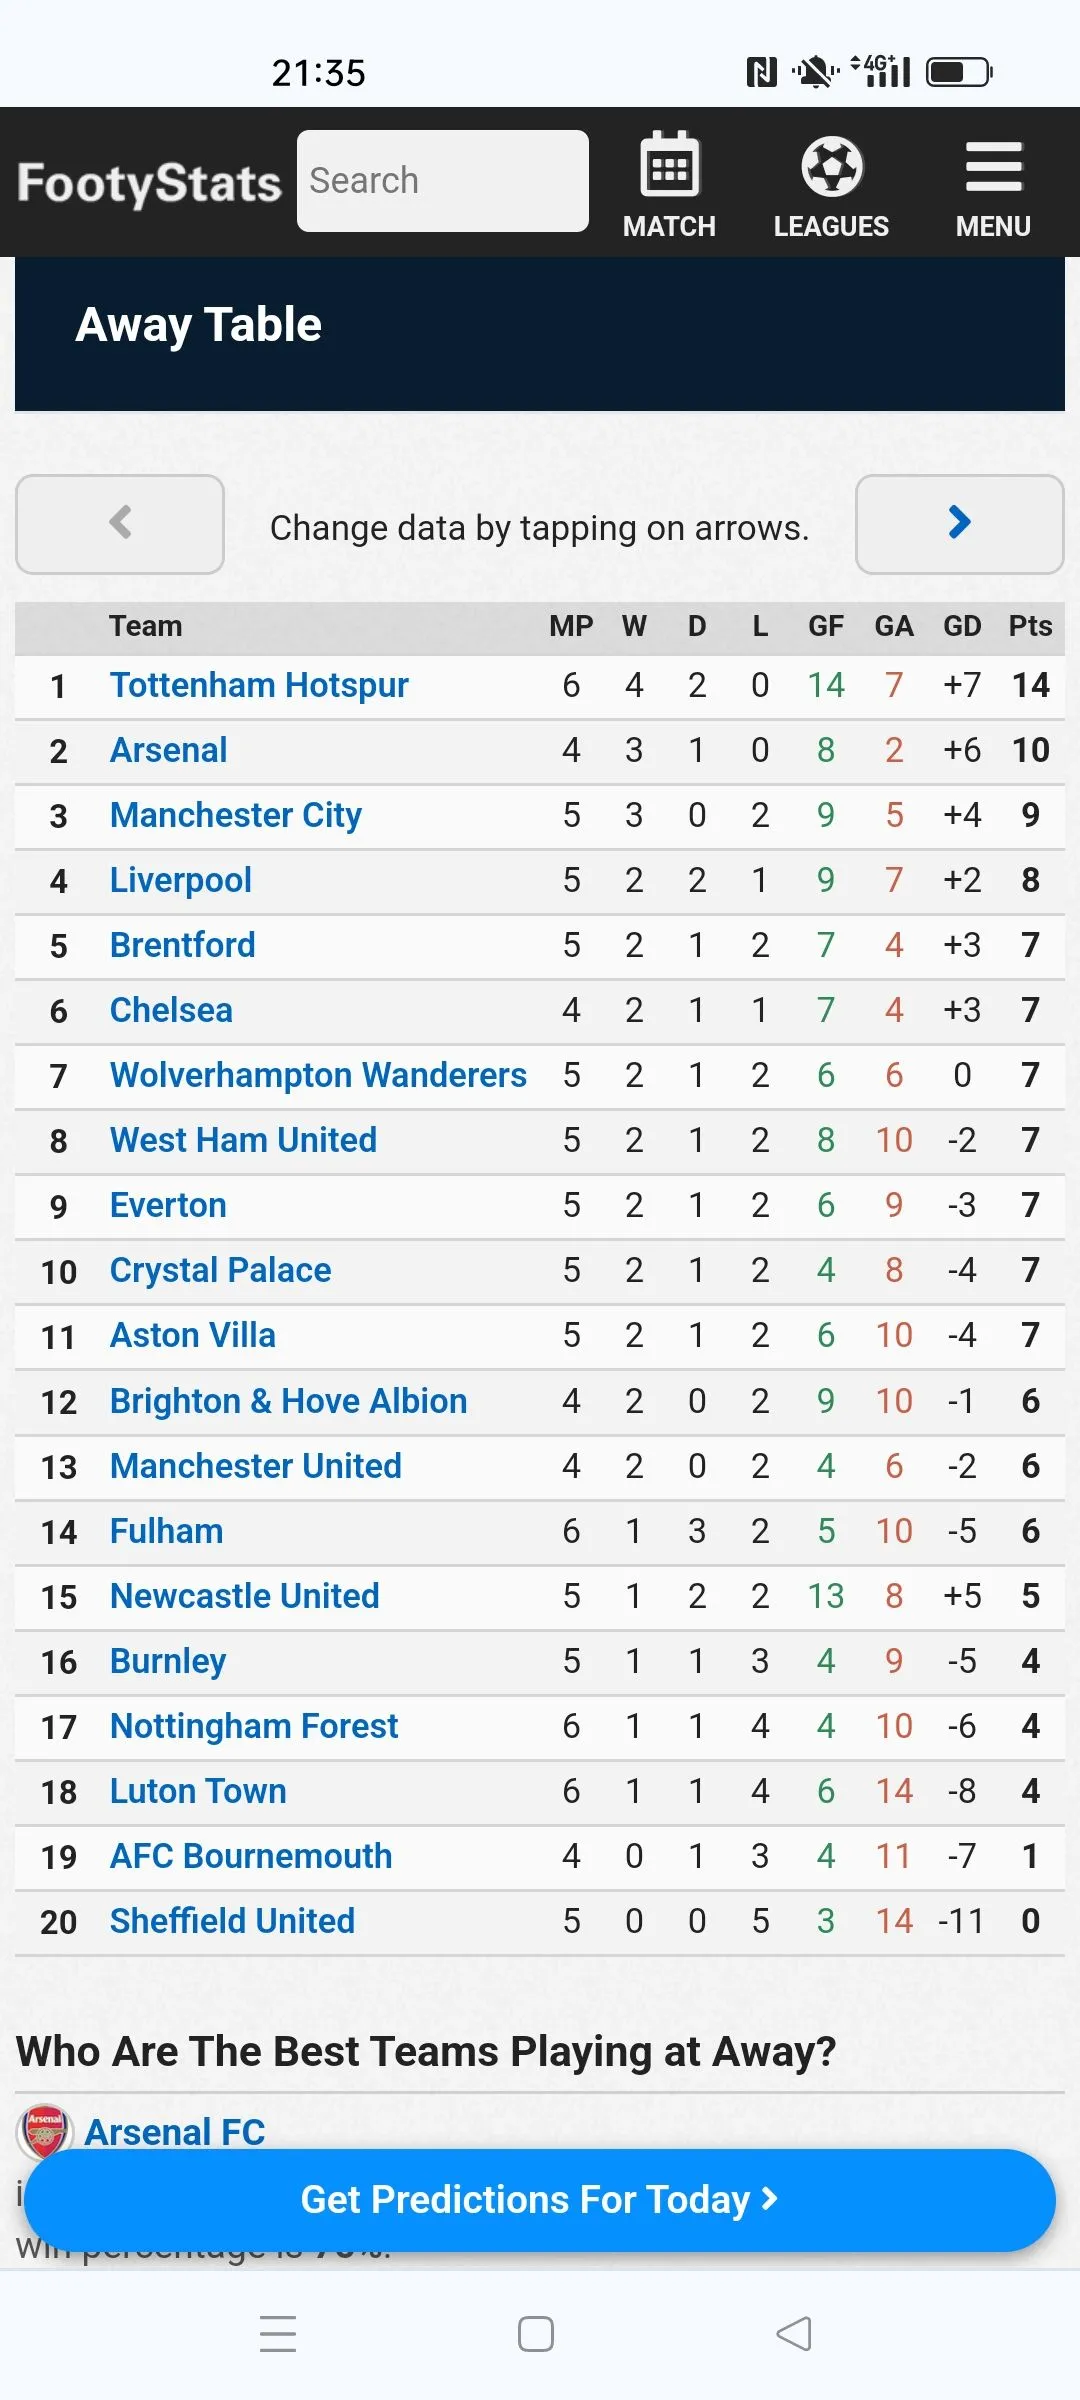
Task: Click the Search input field
Action: click(443, 181)
